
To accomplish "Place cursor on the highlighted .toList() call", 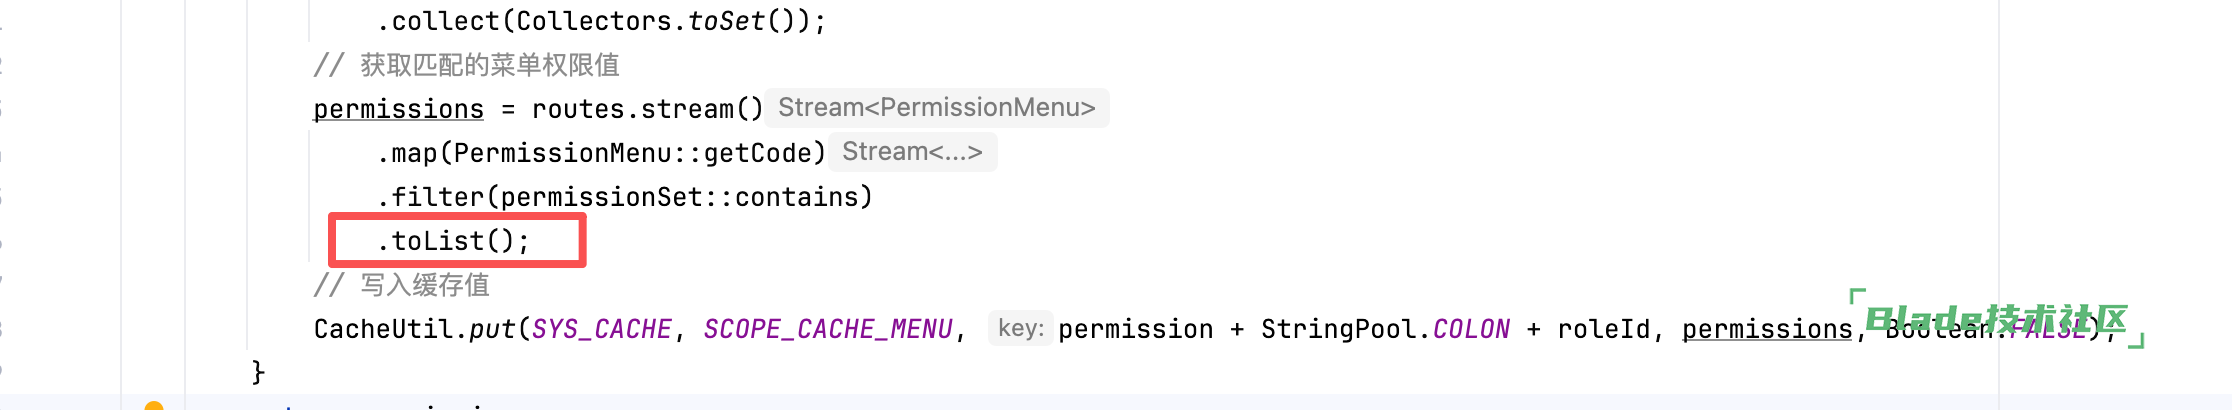I will point(453,241).
